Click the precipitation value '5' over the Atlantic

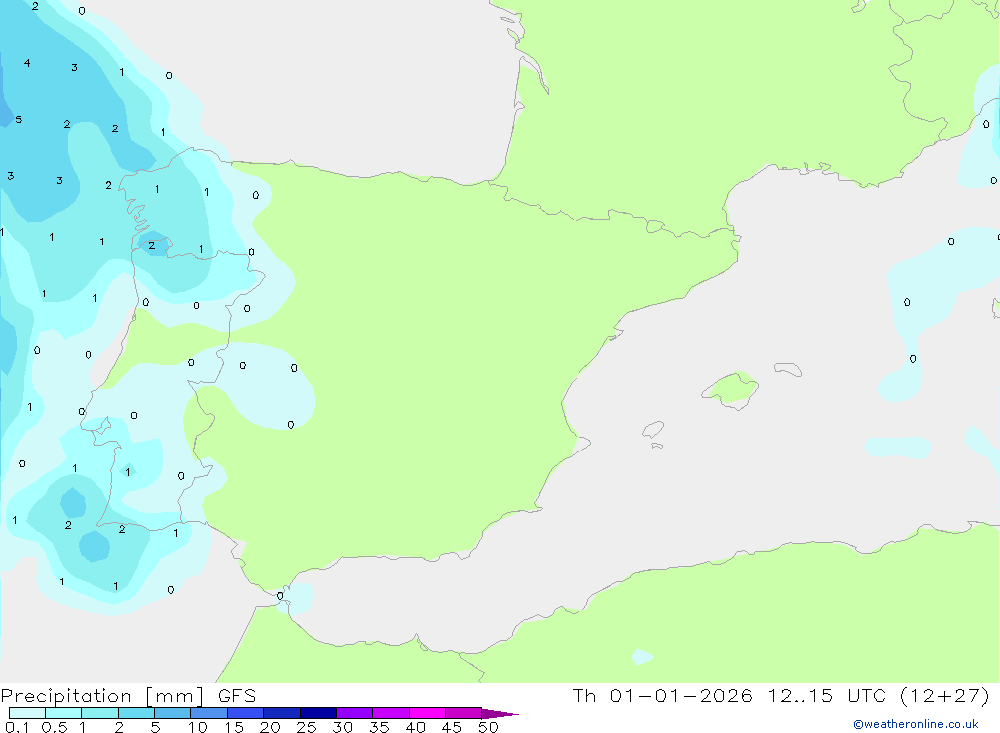(18, 119)
